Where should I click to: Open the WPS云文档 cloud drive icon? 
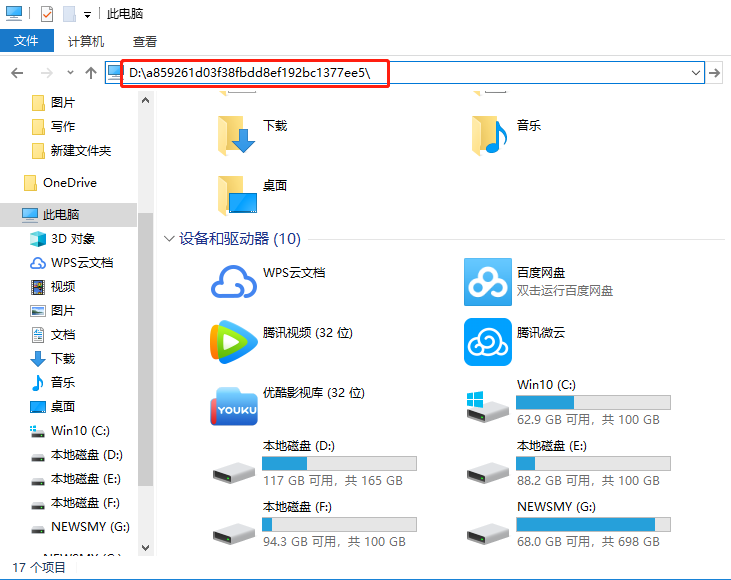233,283
